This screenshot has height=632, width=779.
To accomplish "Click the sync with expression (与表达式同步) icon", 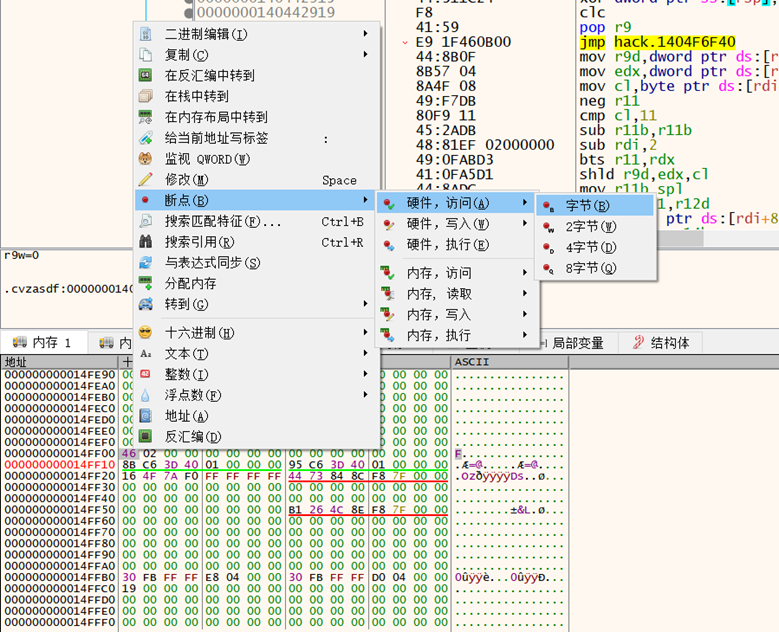I will coord(146,263).
